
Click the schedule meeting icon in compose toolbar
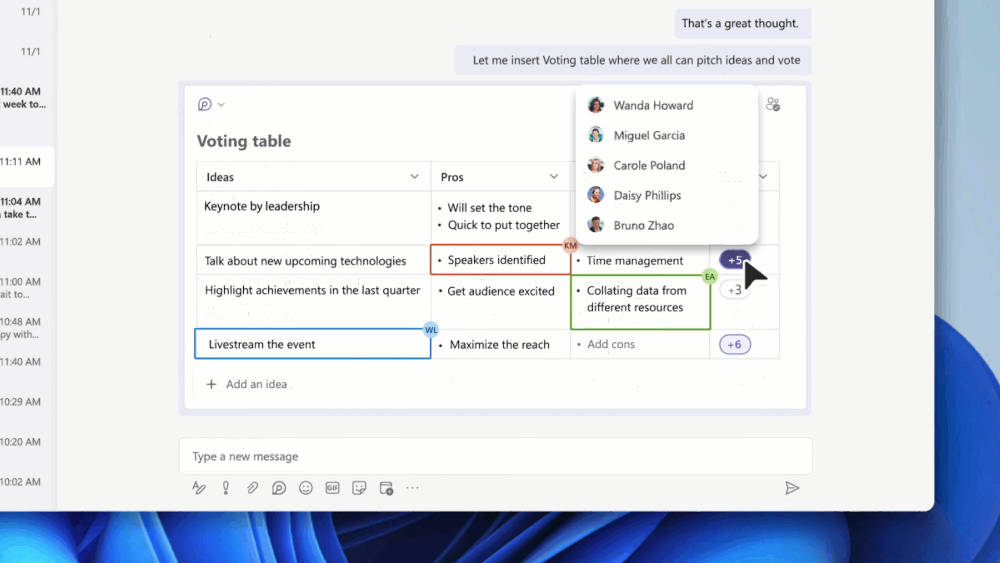click(x=386, y=488)
